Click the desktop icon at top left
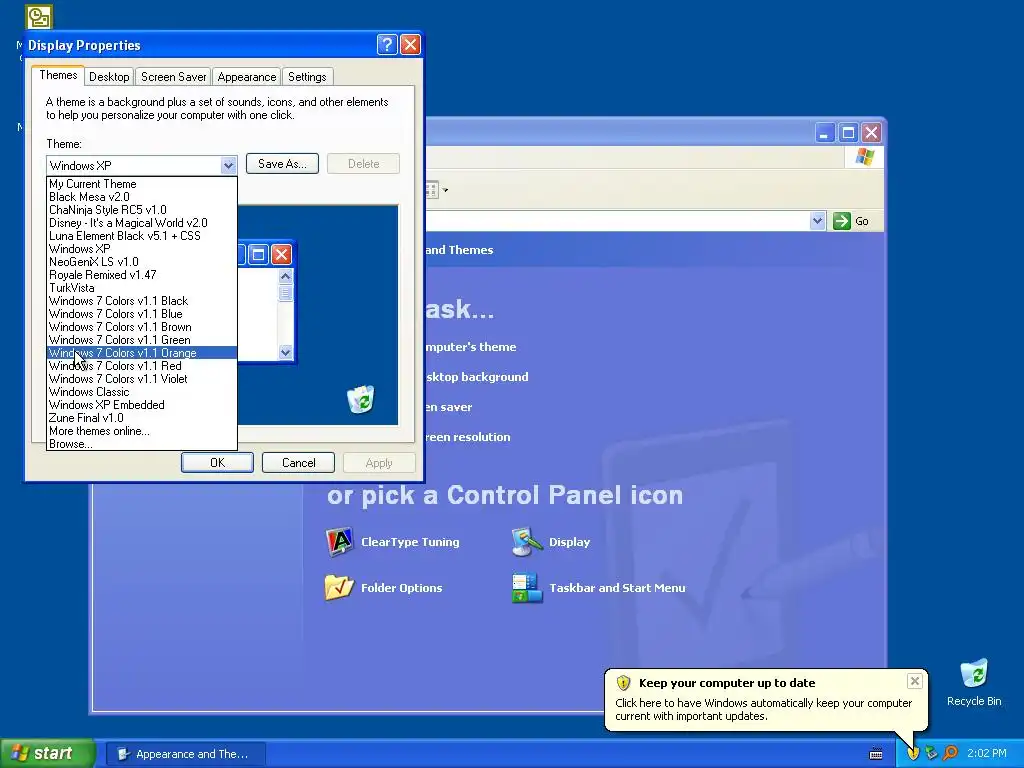 point(39,17)
